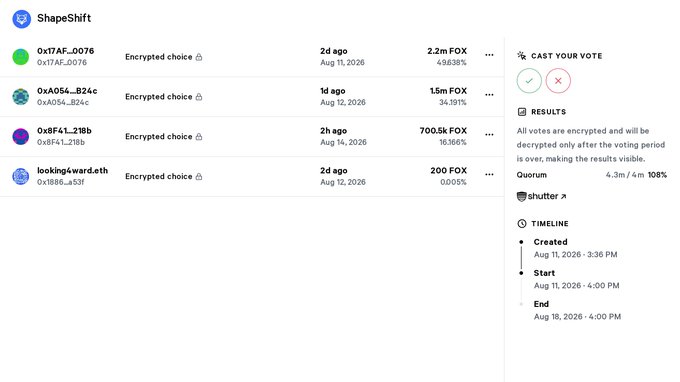Open more options for 200 FOX vote
This screenshot has width=680, height=382.
pyautogui.click(x=489, y=175)
